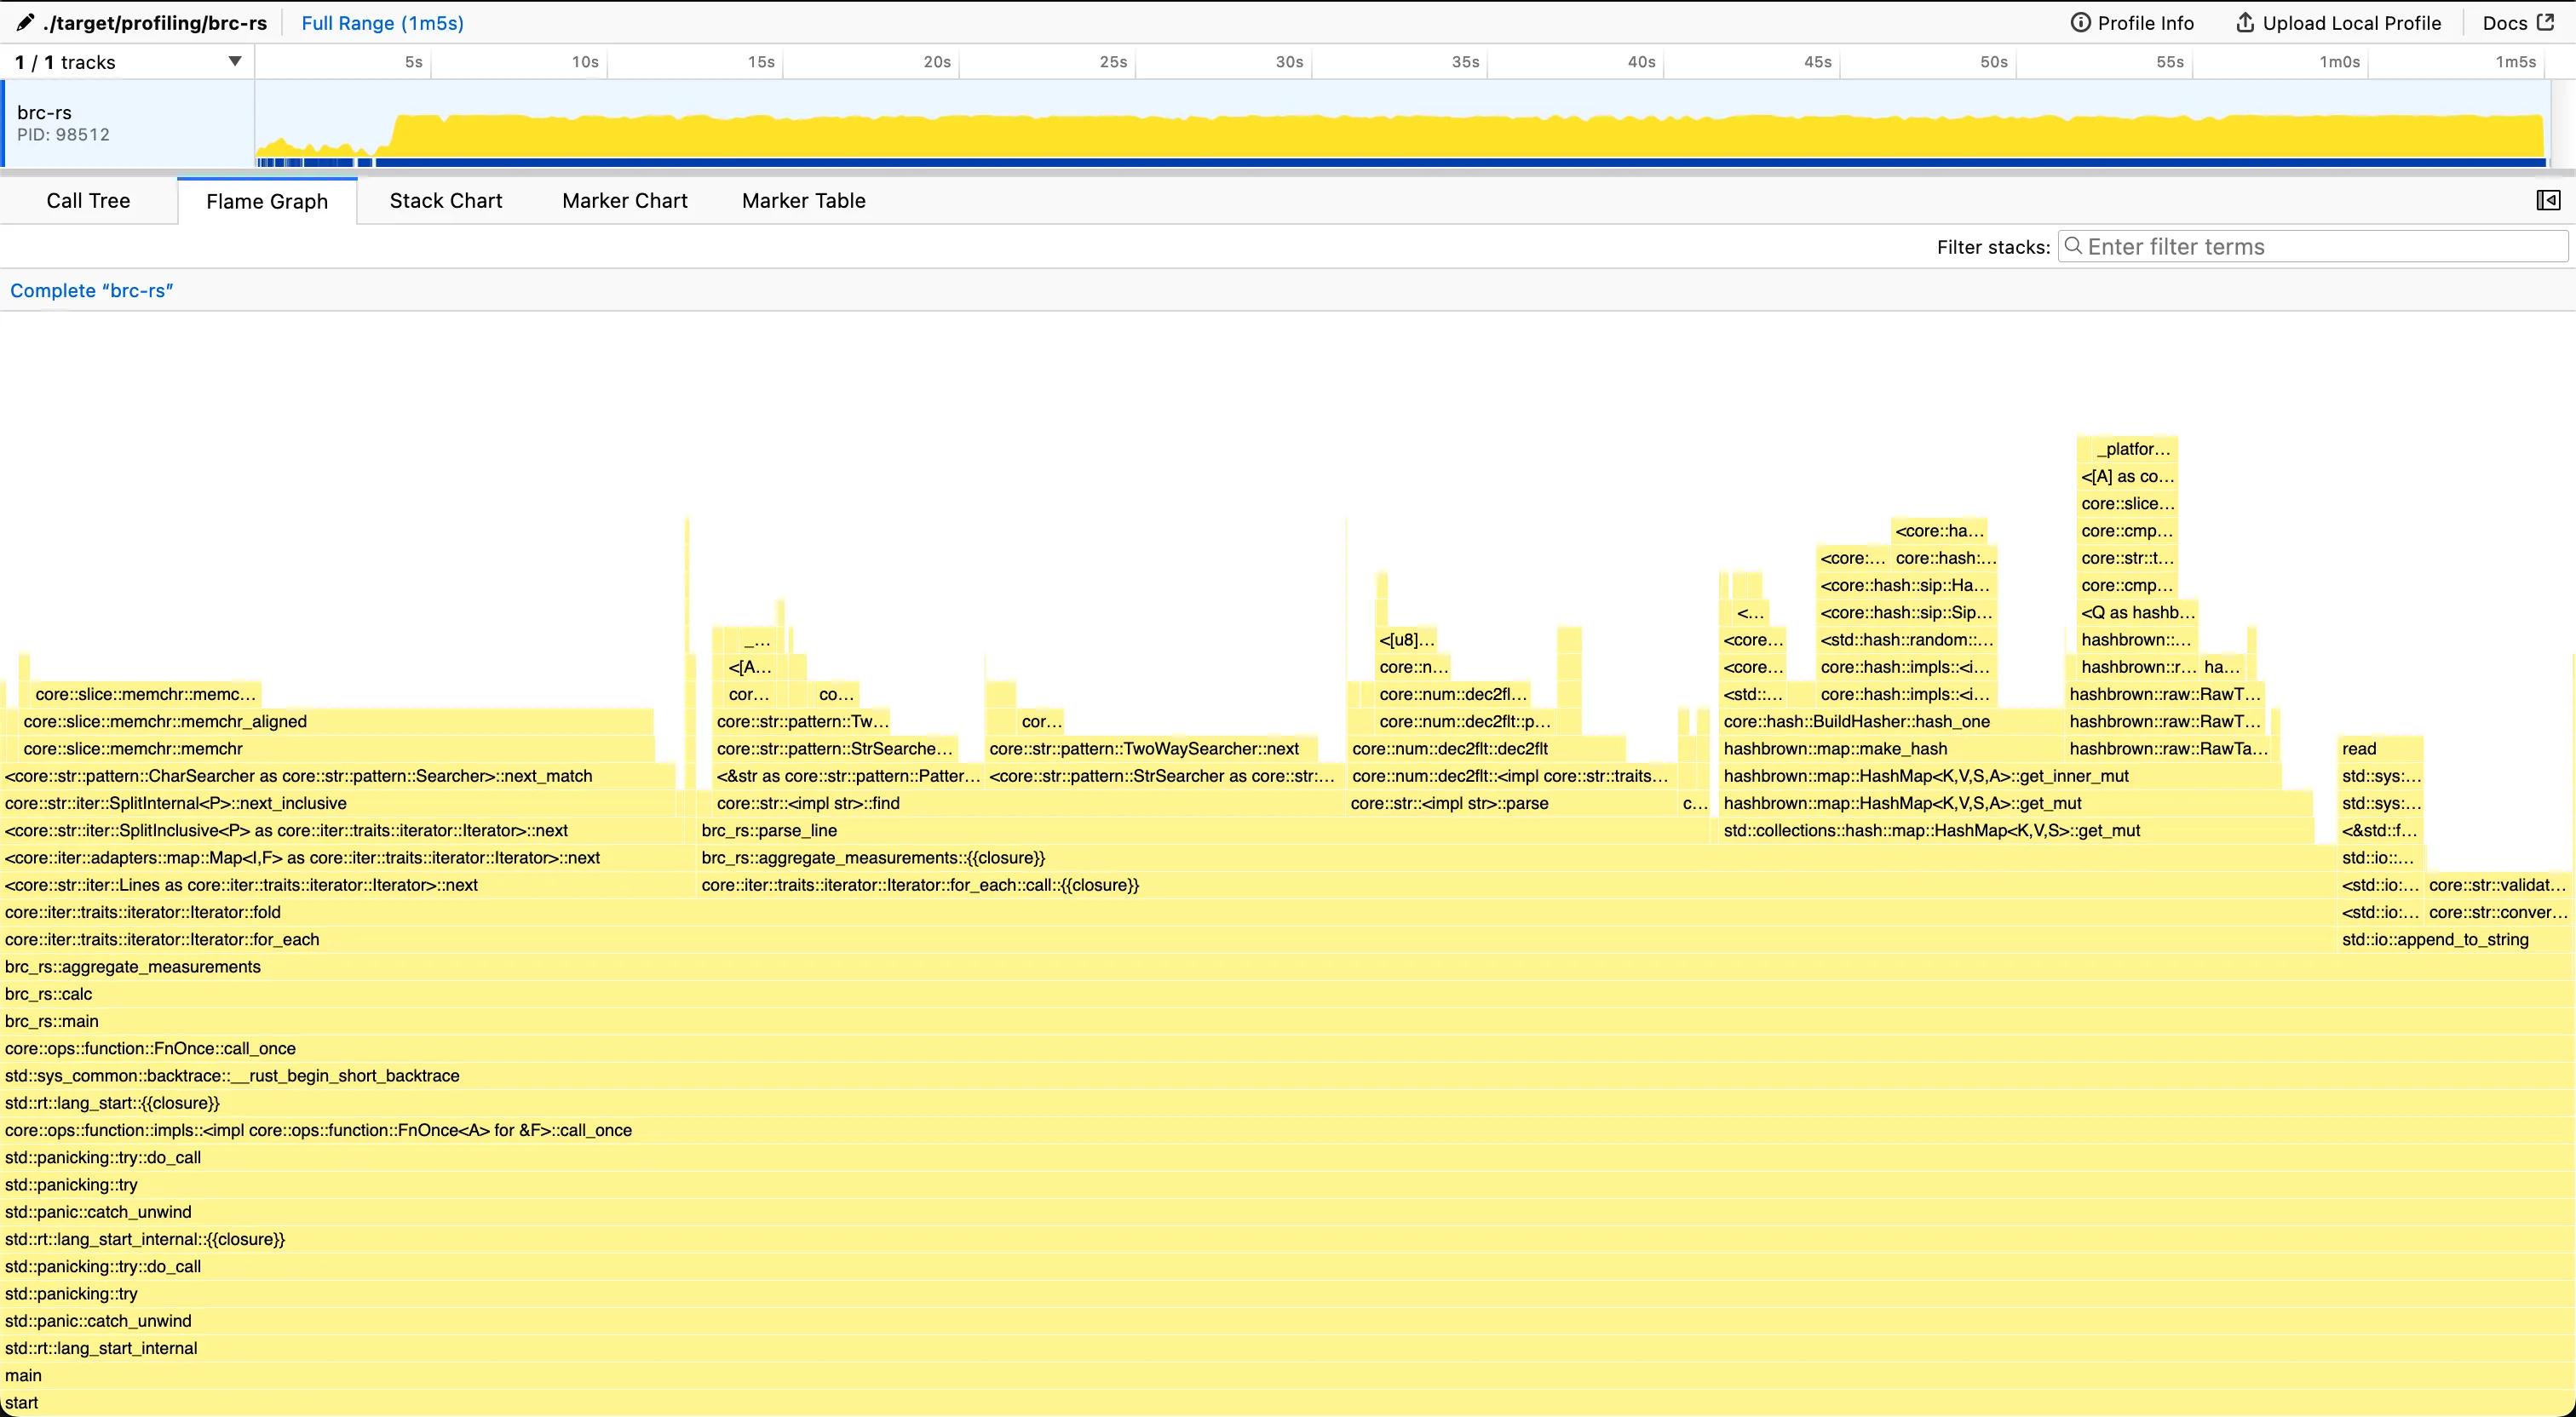Switch to the Stack Chart tab
This screenshot has height=1417, width=2576.
(x=445, y=200)
